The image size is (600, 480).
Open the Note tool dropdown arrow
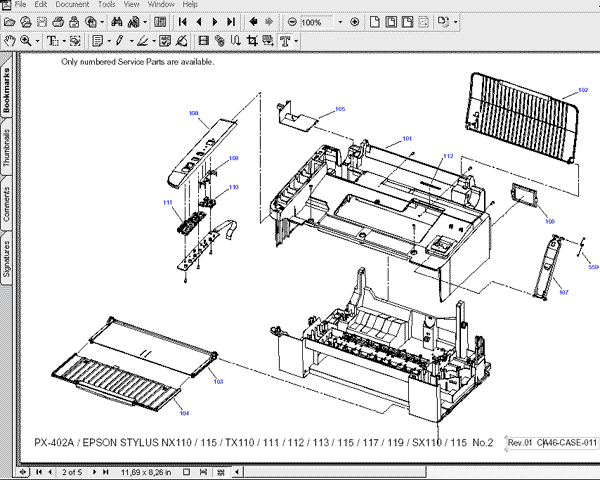[x=109, y=41]
